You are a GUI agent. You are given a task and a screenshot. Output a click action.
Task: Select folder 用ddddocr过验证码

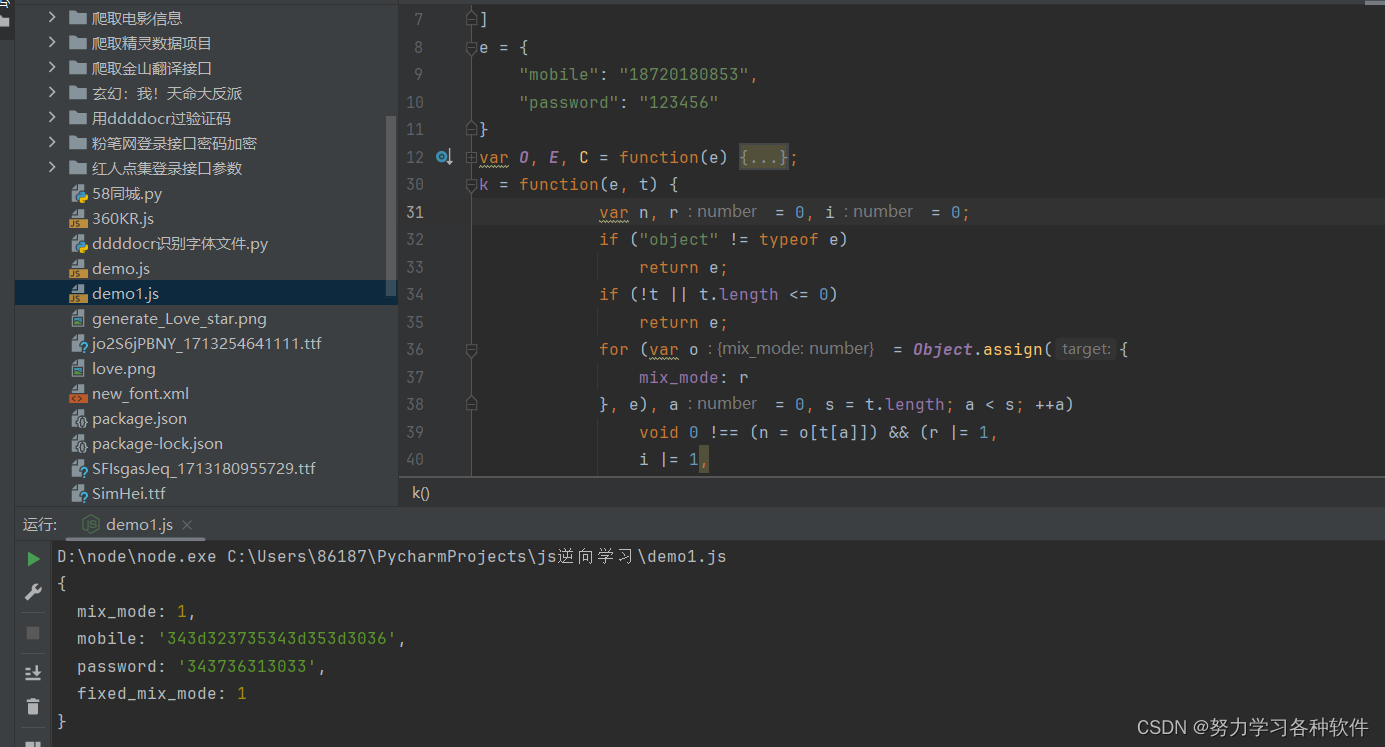pyautogui.click(x=161, y=118)
